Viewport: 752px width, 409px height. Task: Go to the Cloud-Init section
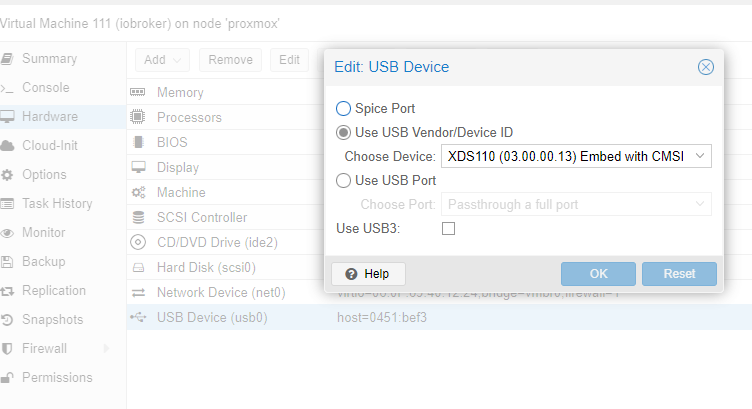(50, 145)
